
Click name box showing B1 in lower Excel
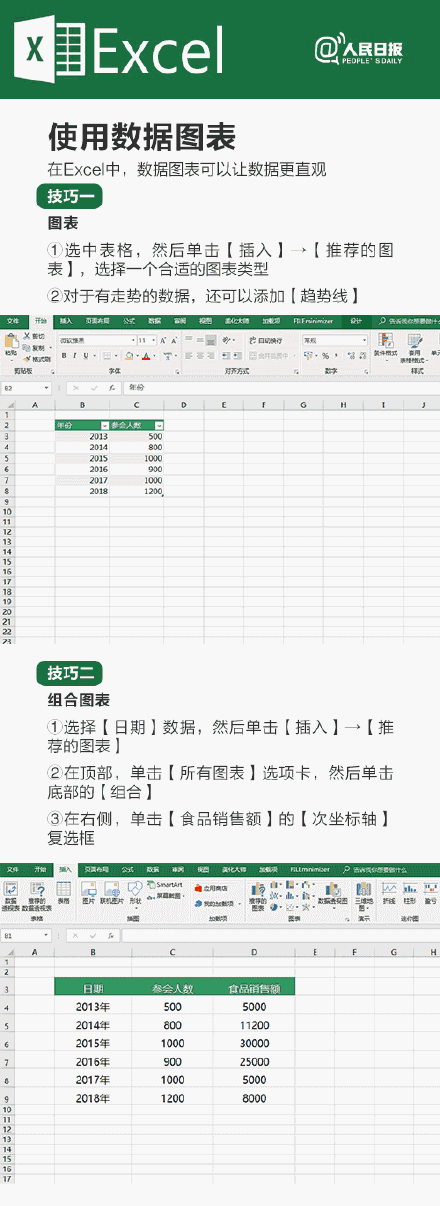click(x=25, y=935)
